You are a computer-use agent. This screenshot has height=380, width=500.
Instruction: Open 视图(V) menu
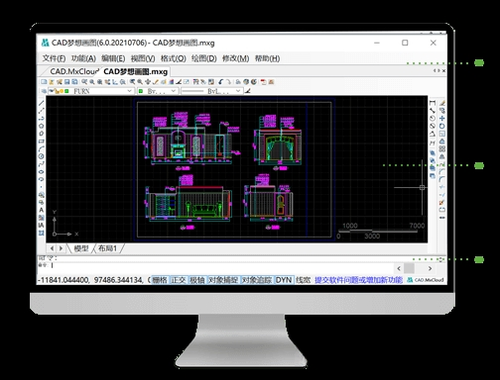point(143,58)
